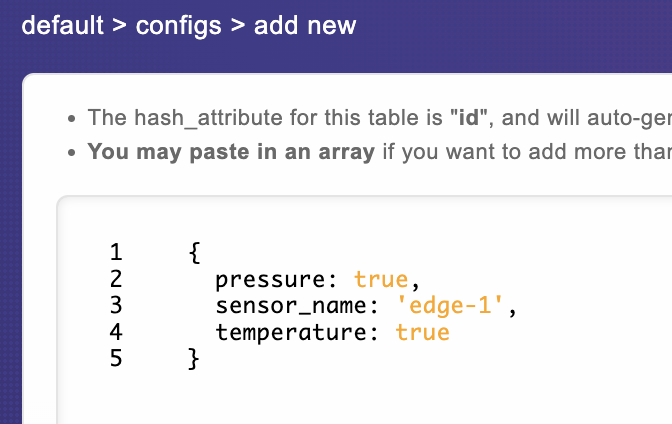
Task: Click the true value after pressure
Action: [x=381, y=280]
